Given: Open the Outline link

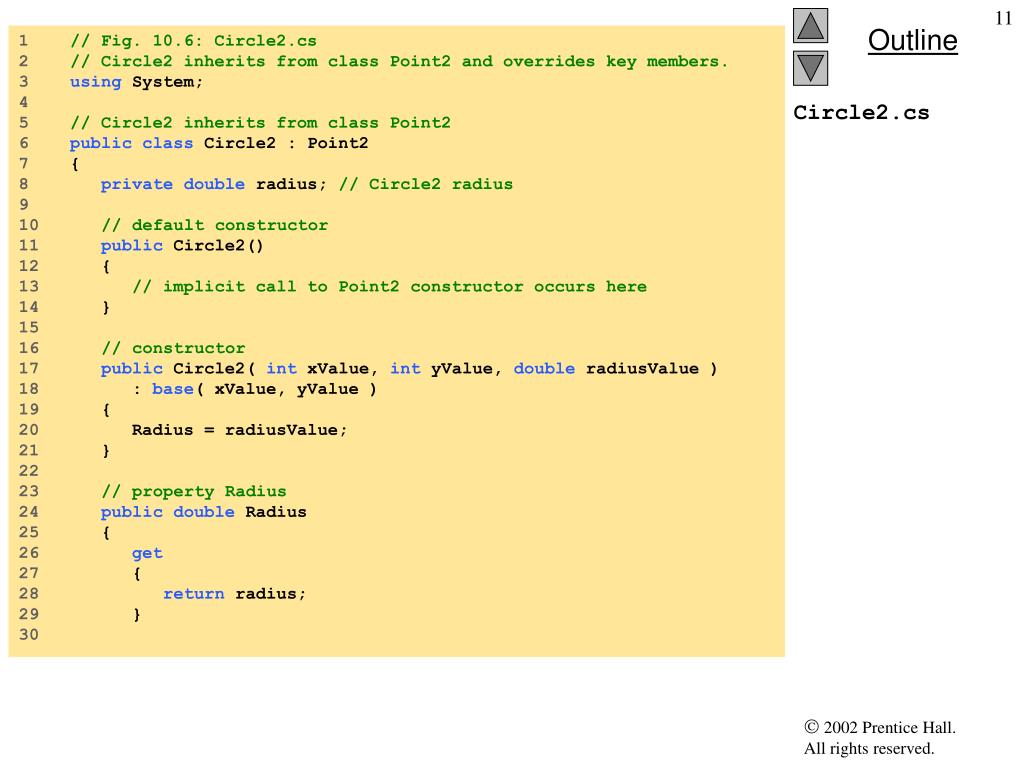Looking at the screenshot, I should click(912, 40).
